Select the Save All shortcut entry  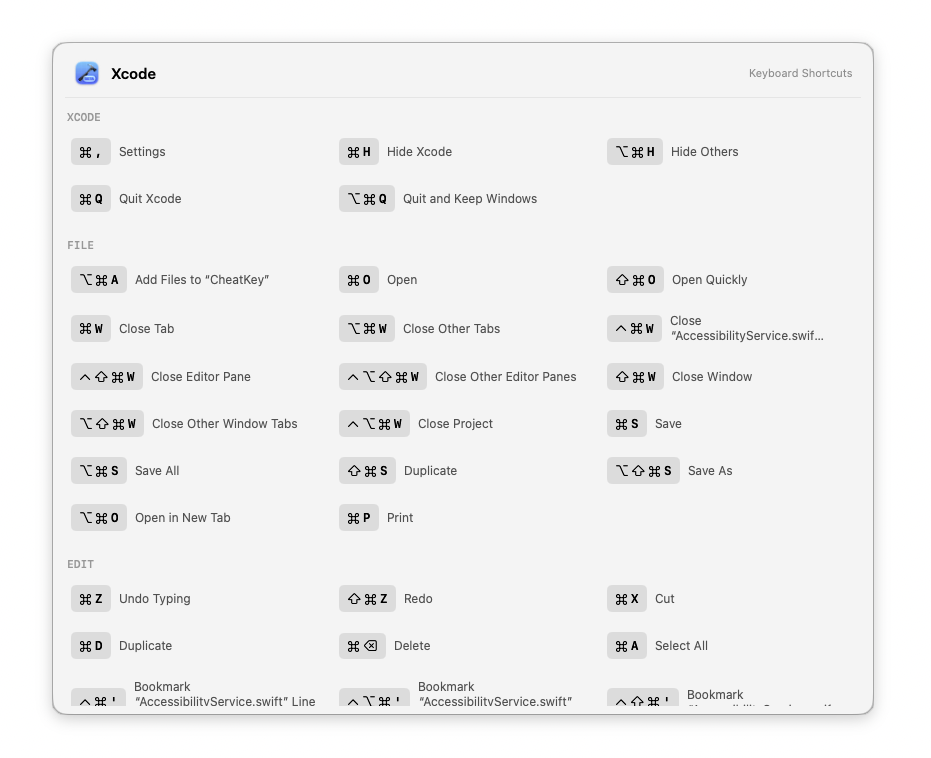point(125,471)
